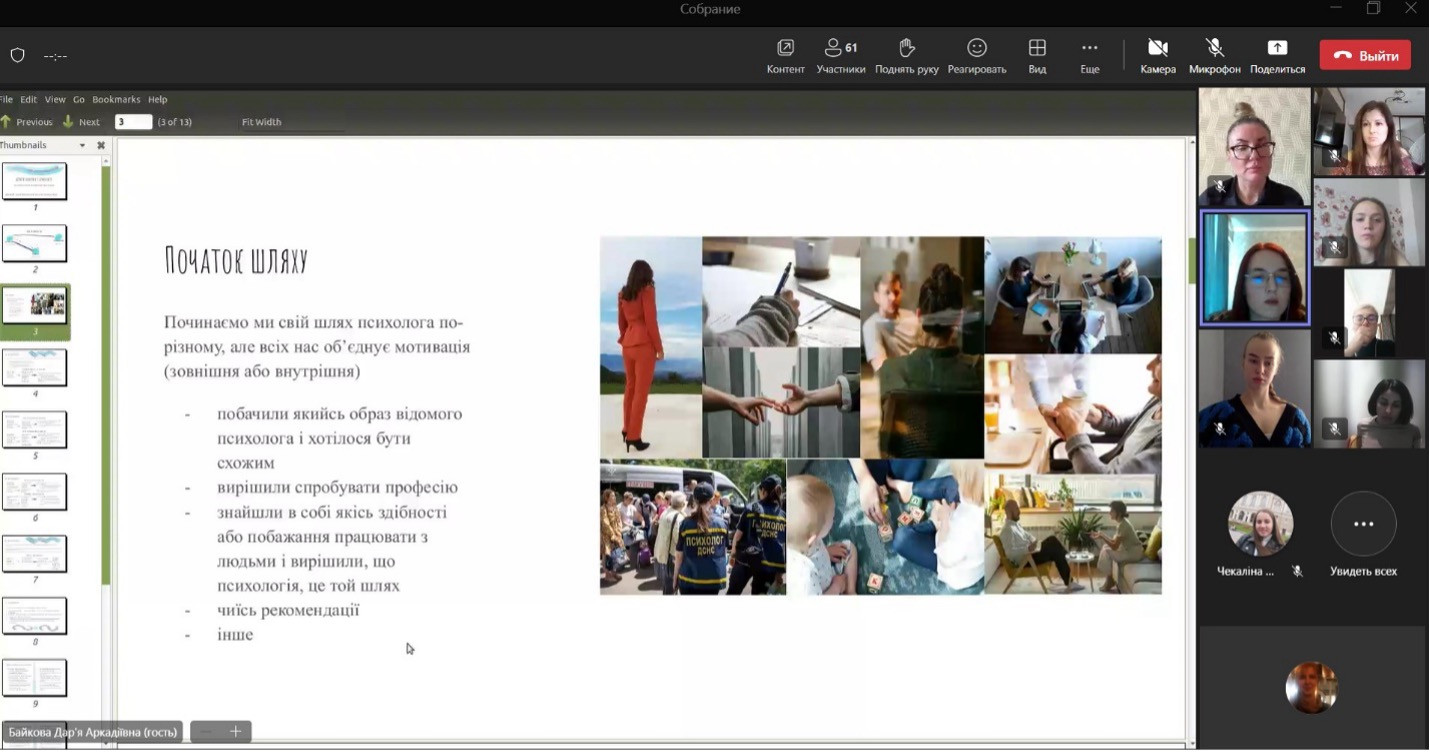This screenshot has height=754, width=1430.
Task: Open the Реагировать emoji reactions
Action: (x=976, y=49)
